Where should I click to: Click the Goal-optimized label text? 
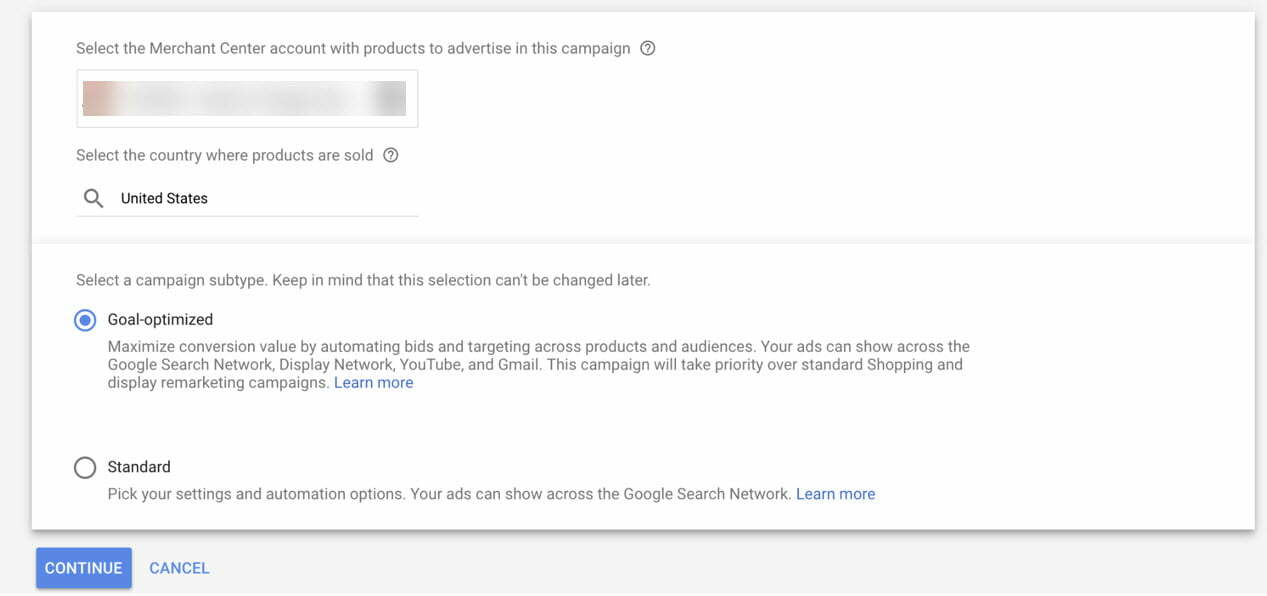[x=160, y=318]
